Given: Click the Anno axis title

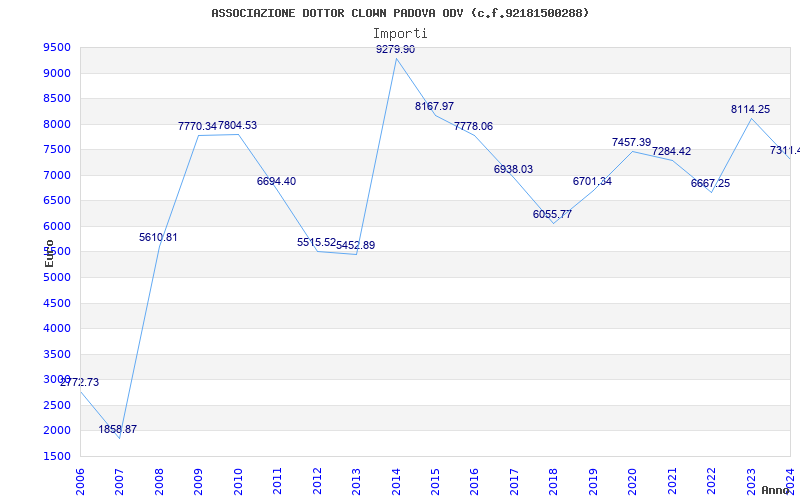Looking at the screenshot, I should [774, 490].
